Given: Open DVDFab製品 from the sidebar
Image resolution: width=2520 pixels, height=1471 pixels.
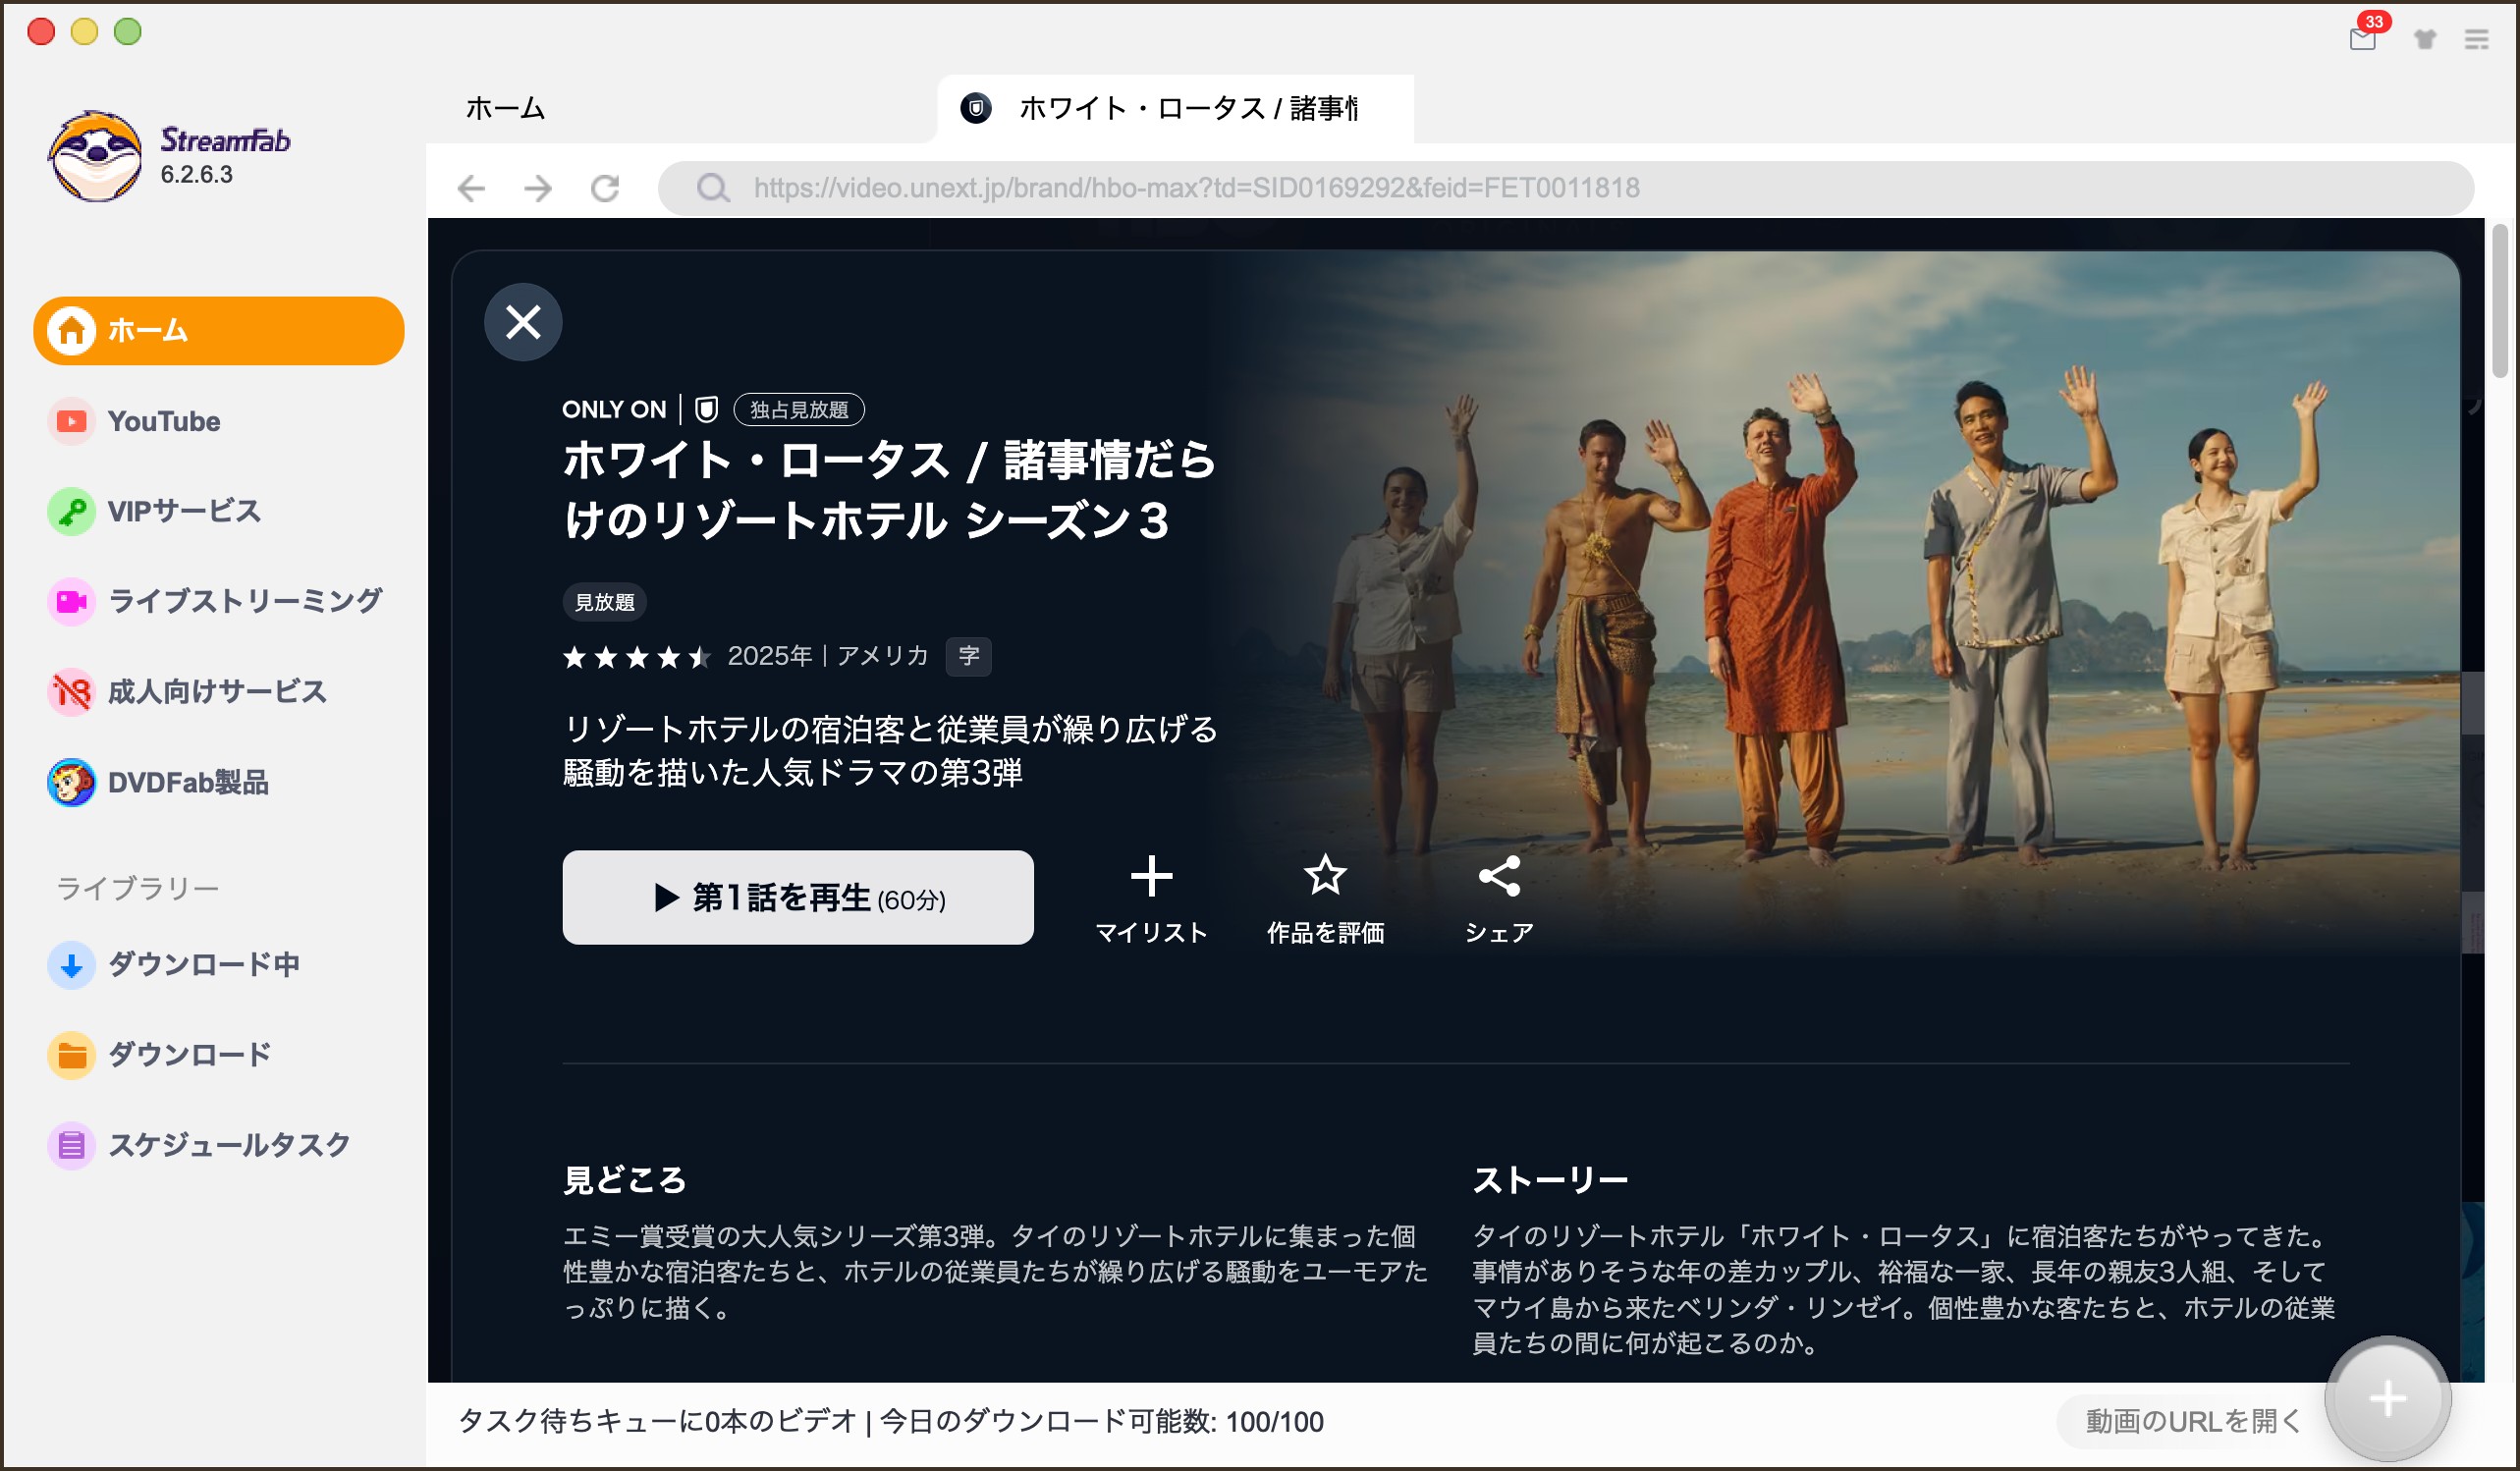Looking at the screenshot, I should [188, 784].
